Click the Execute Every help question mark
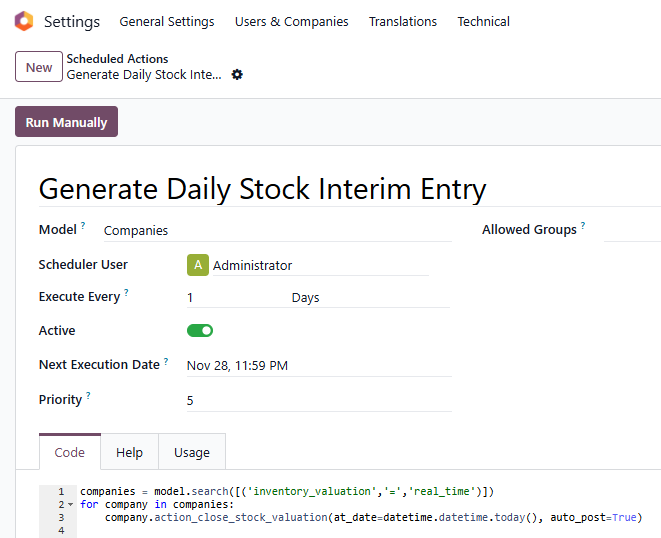 click(x=126, y=294)
